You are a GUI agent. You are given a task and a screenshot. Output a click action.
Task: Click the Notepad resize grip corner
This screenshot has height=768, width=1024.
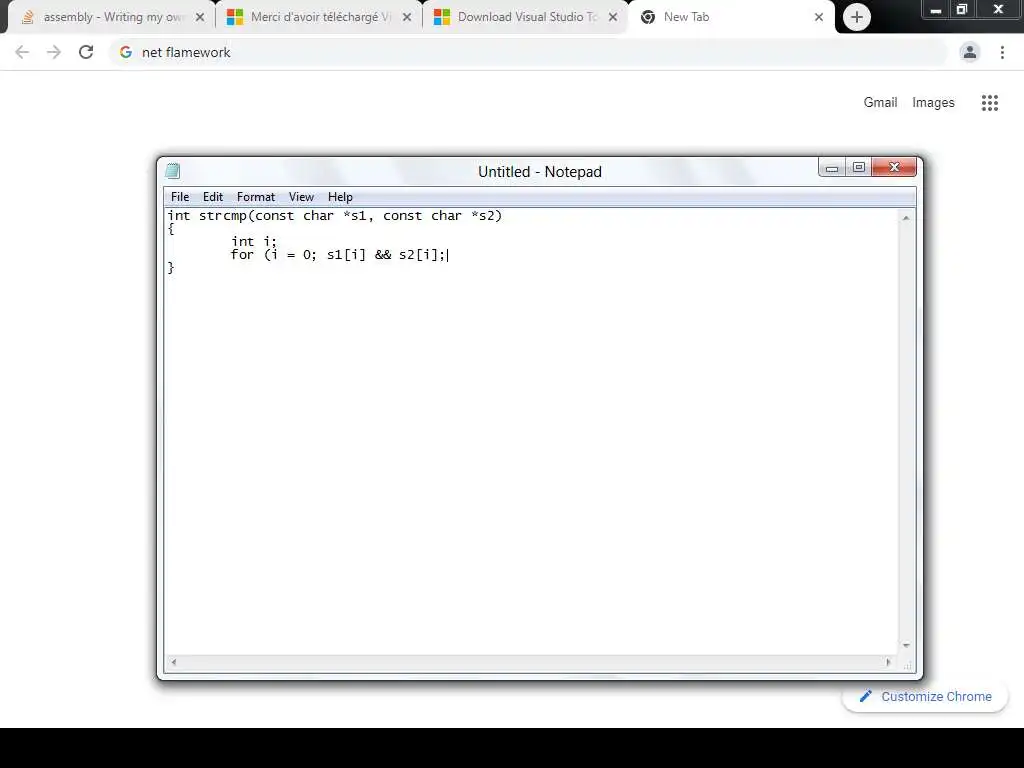coord(907,665)
